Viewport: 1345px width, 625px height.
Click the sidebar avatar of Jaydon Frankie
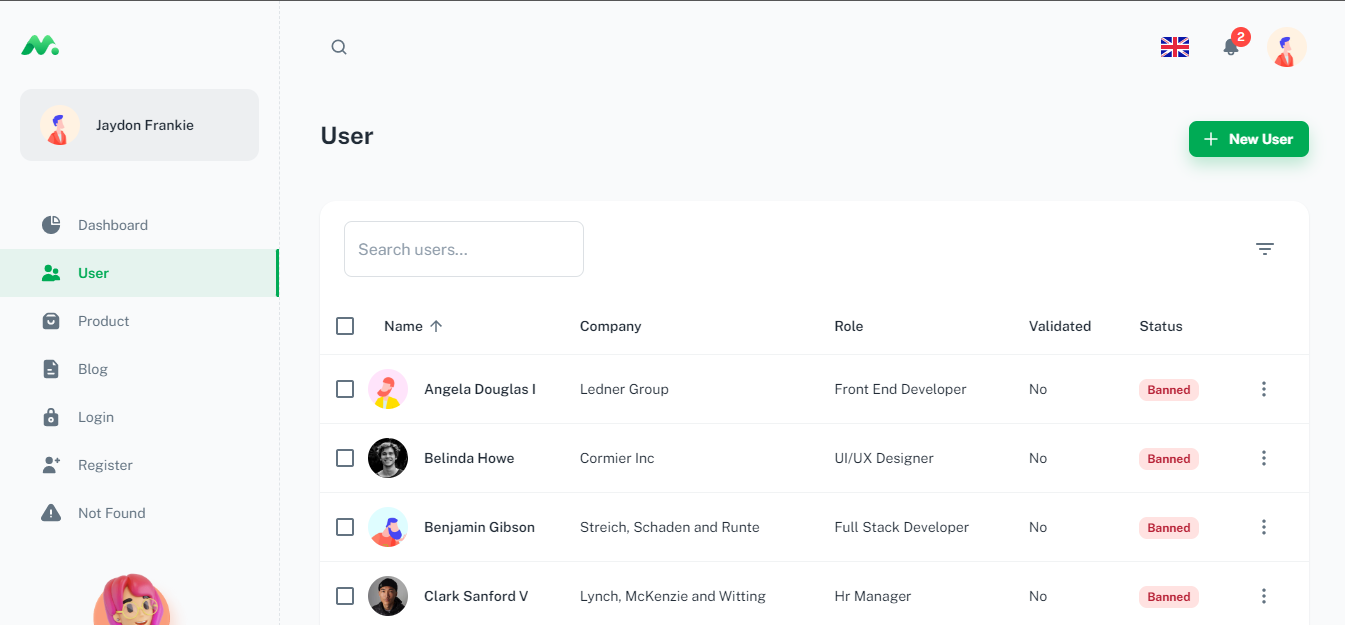pyautogui.click(x=60, y=125)
